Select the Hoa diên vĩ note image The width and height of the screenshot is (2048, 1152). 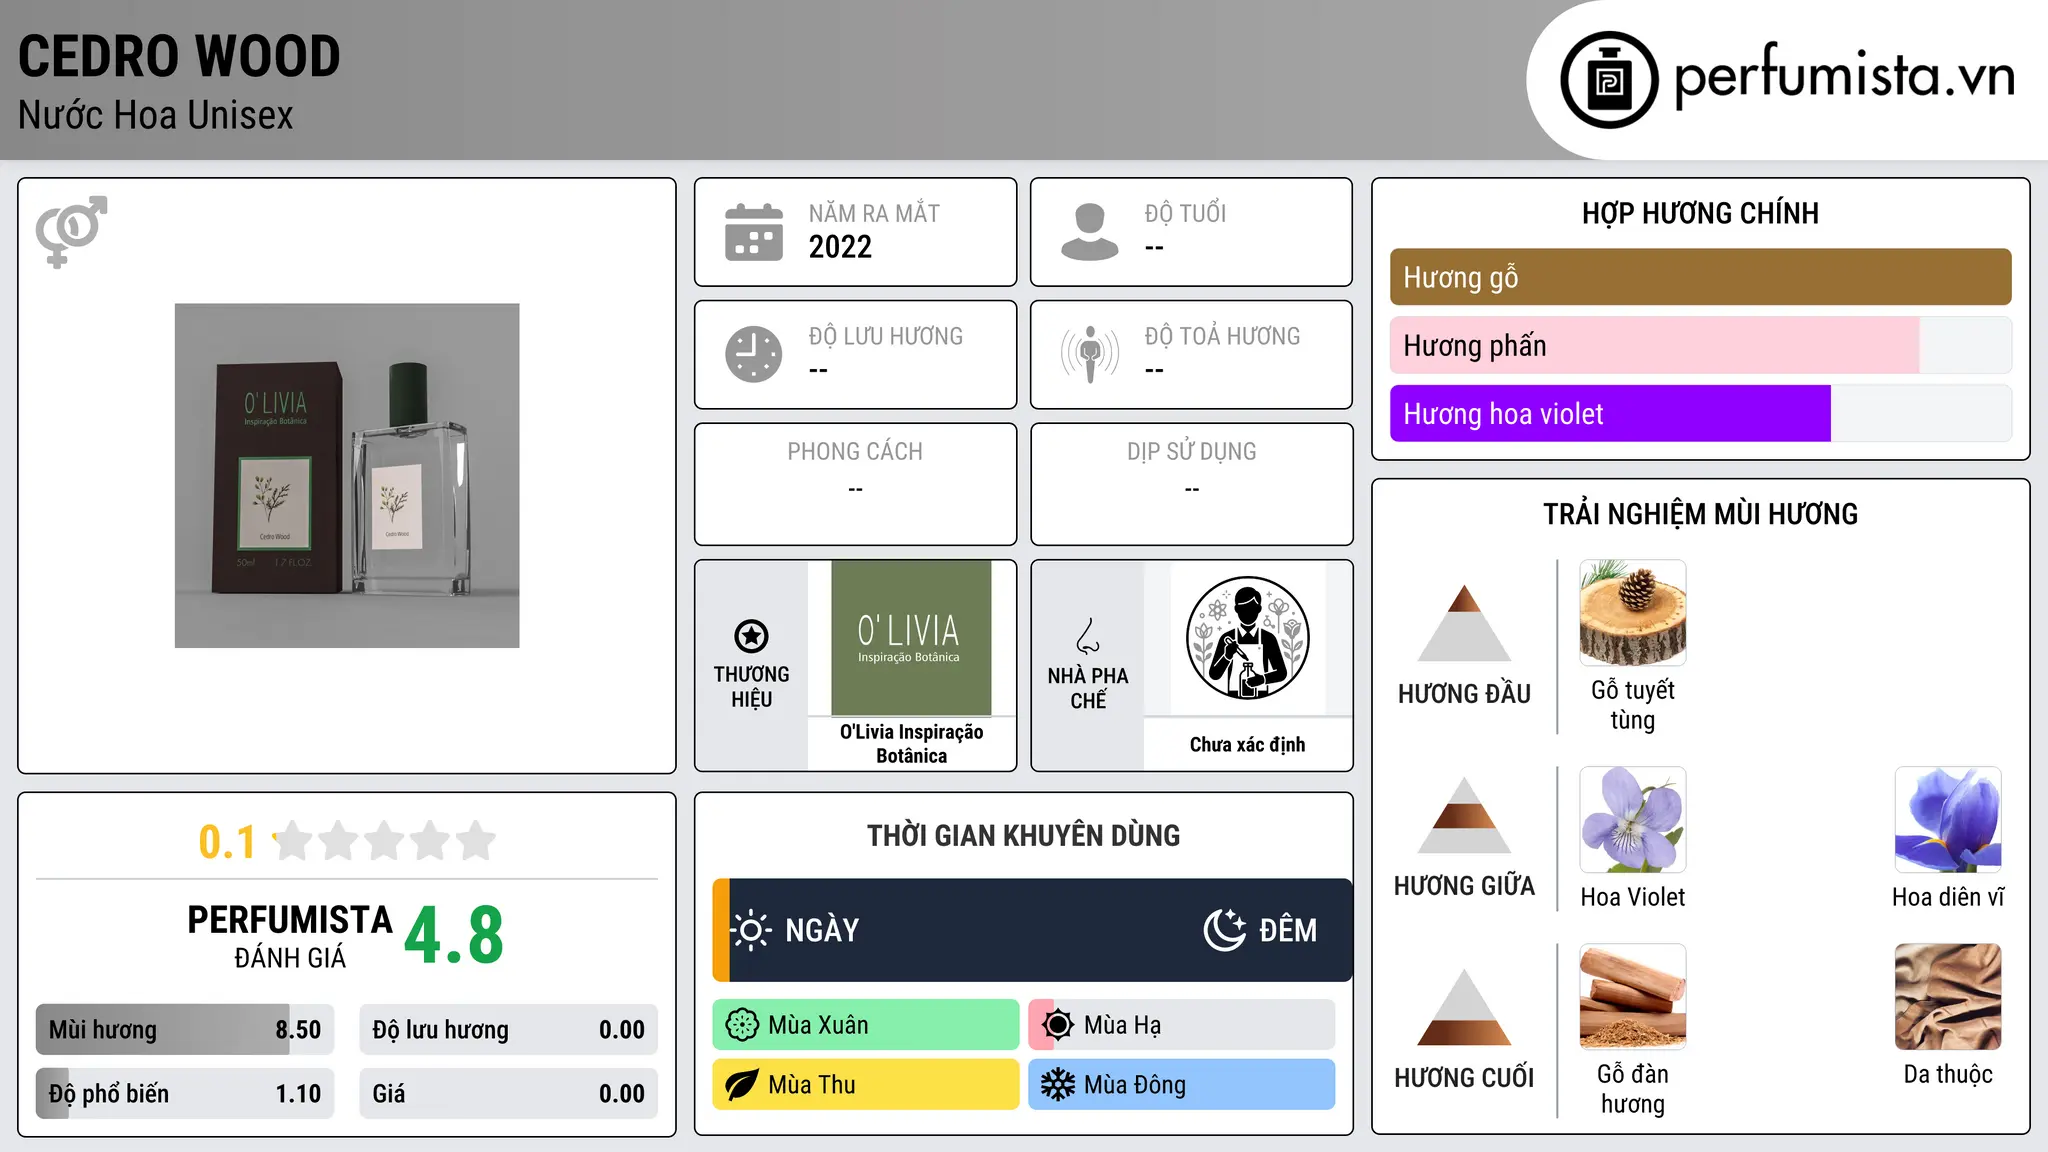[1948, 820]
